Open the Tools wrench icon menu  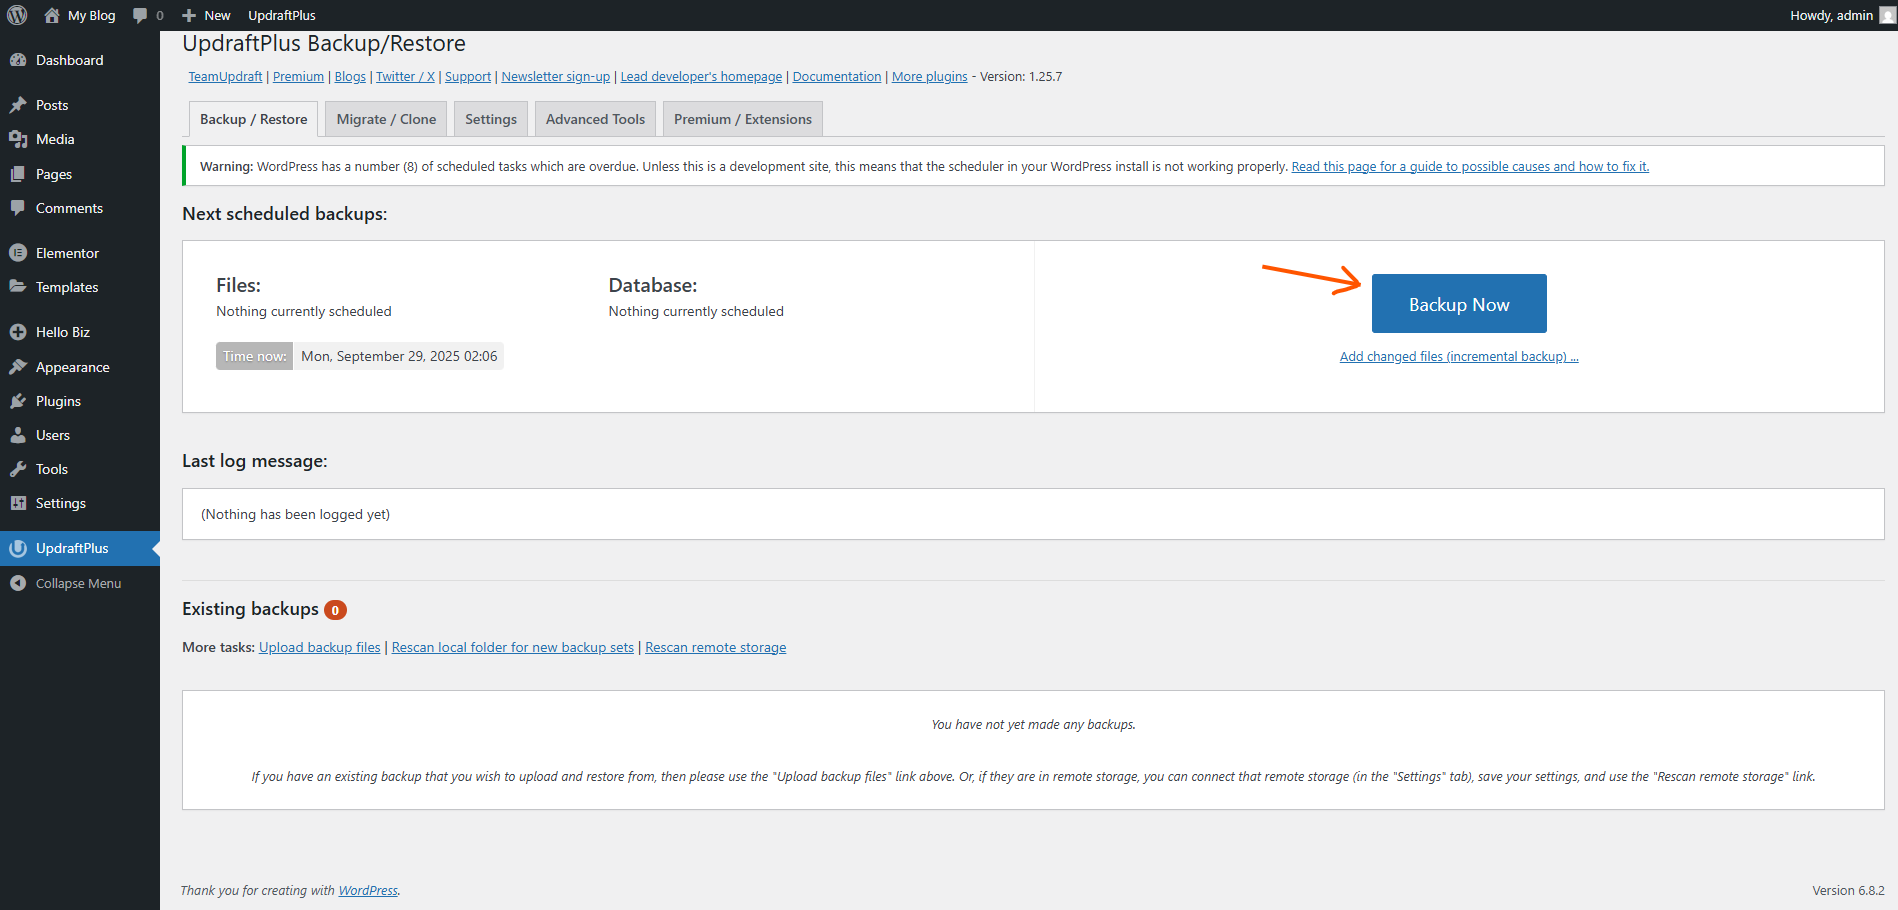18,469
